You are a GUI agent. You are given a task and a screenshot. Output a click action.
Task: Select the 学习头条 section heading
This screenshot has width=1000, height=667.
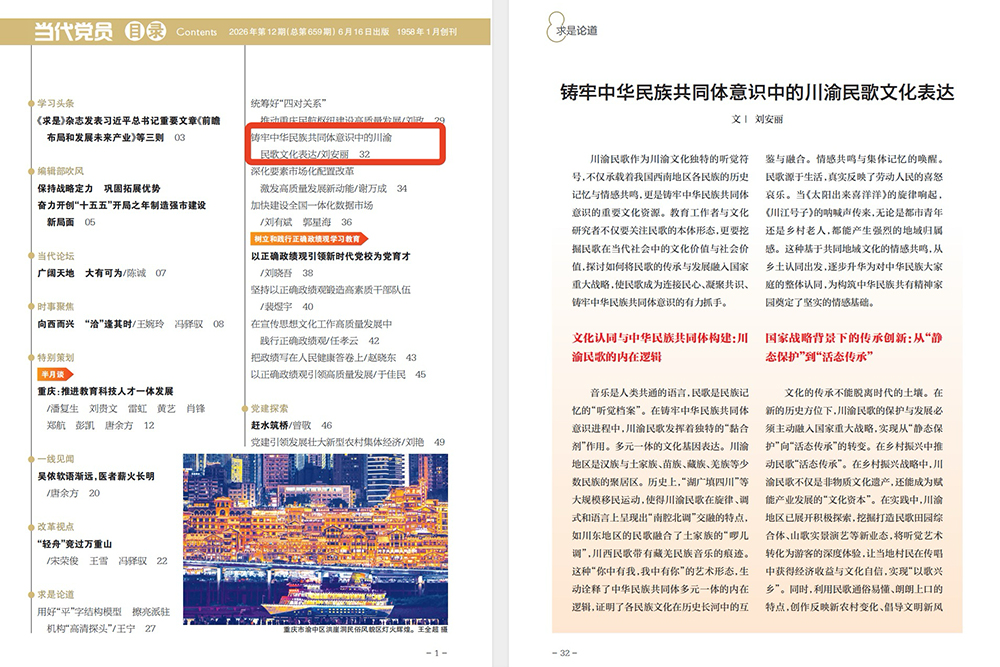click(x=55, y=103)
